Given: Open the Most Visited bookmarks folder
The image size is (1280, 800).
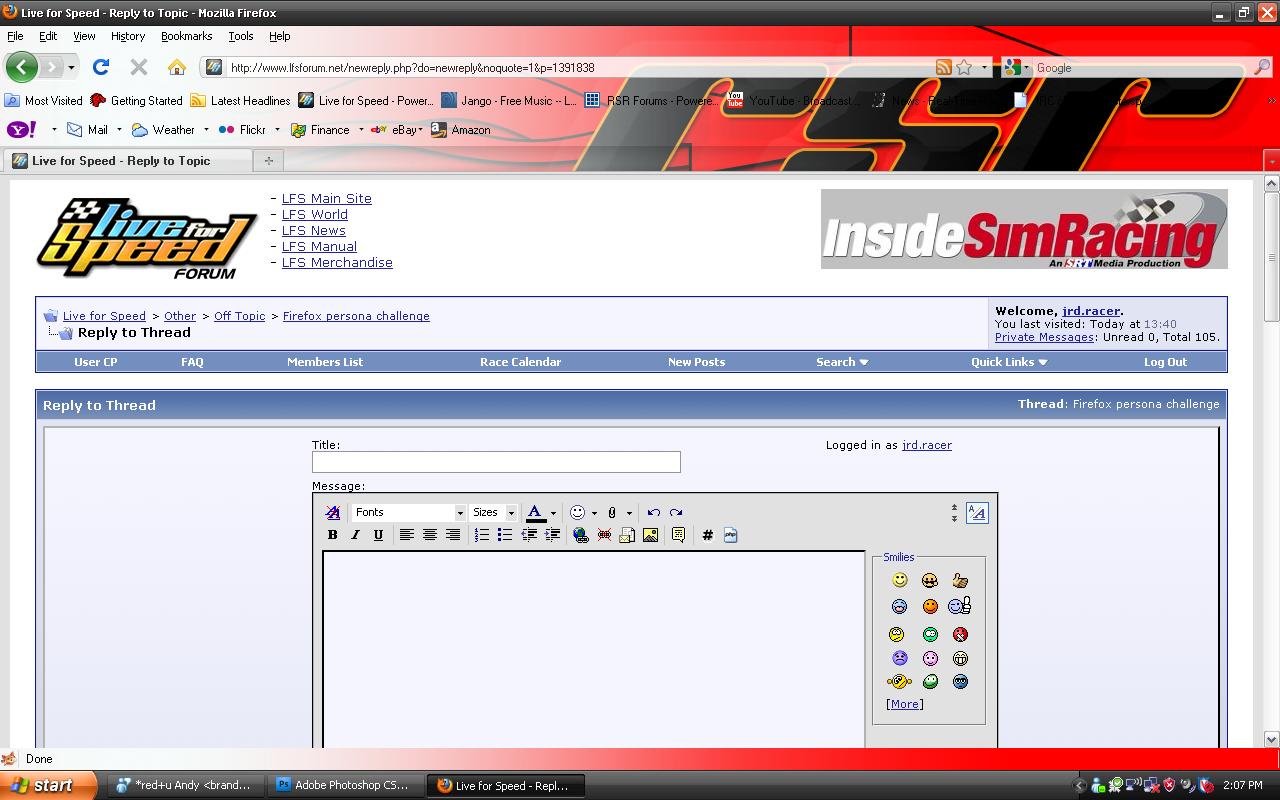Looking at the screenshot, I should tap(44, 101).
